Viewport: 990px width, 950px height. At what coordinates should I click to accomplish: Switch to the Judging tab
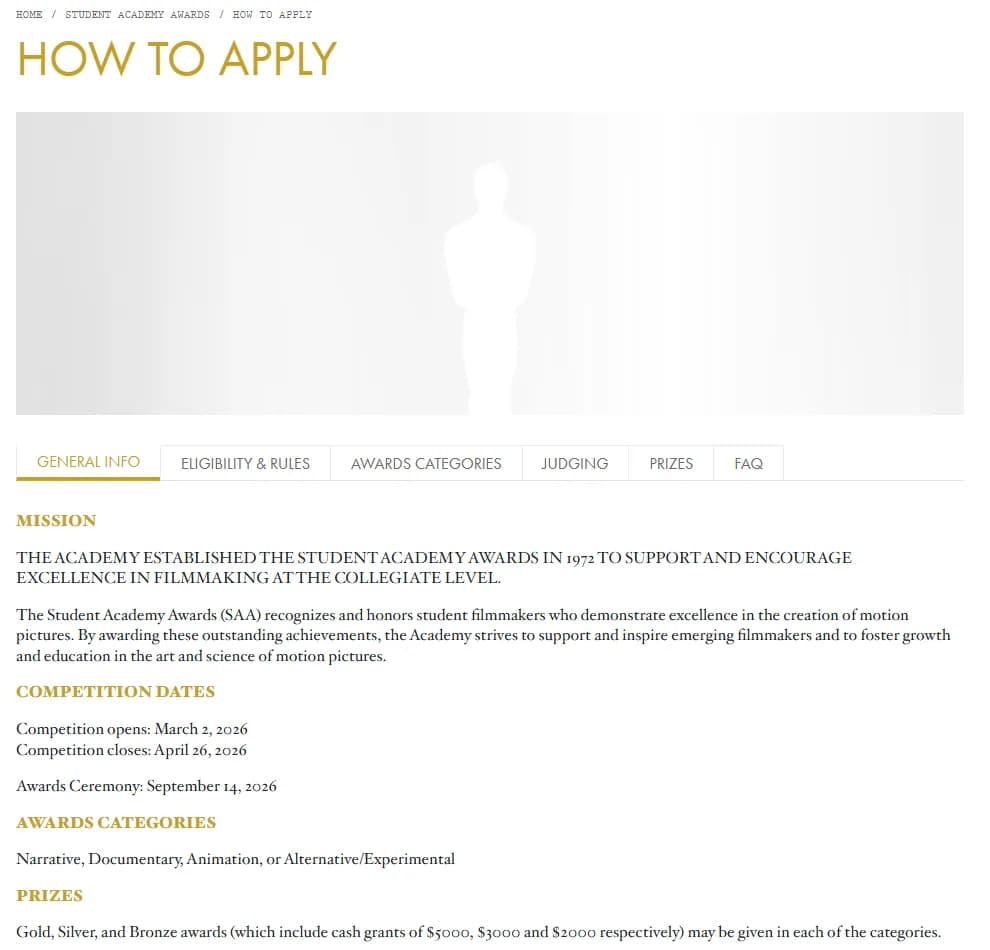pos(575,464)
